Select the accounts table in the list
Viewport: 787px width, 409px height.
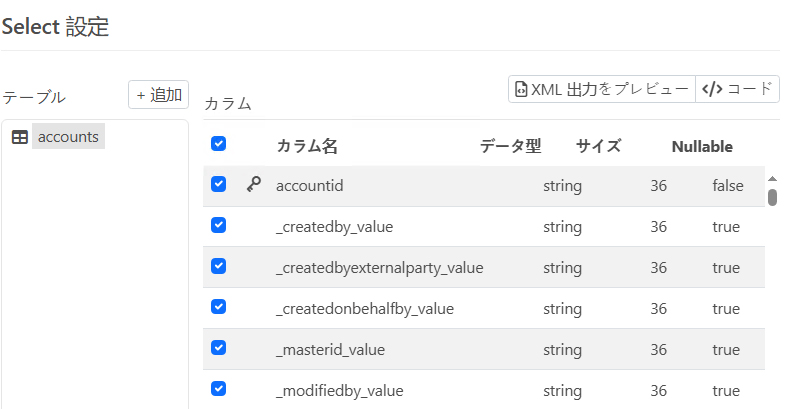[x=68, y=137]
